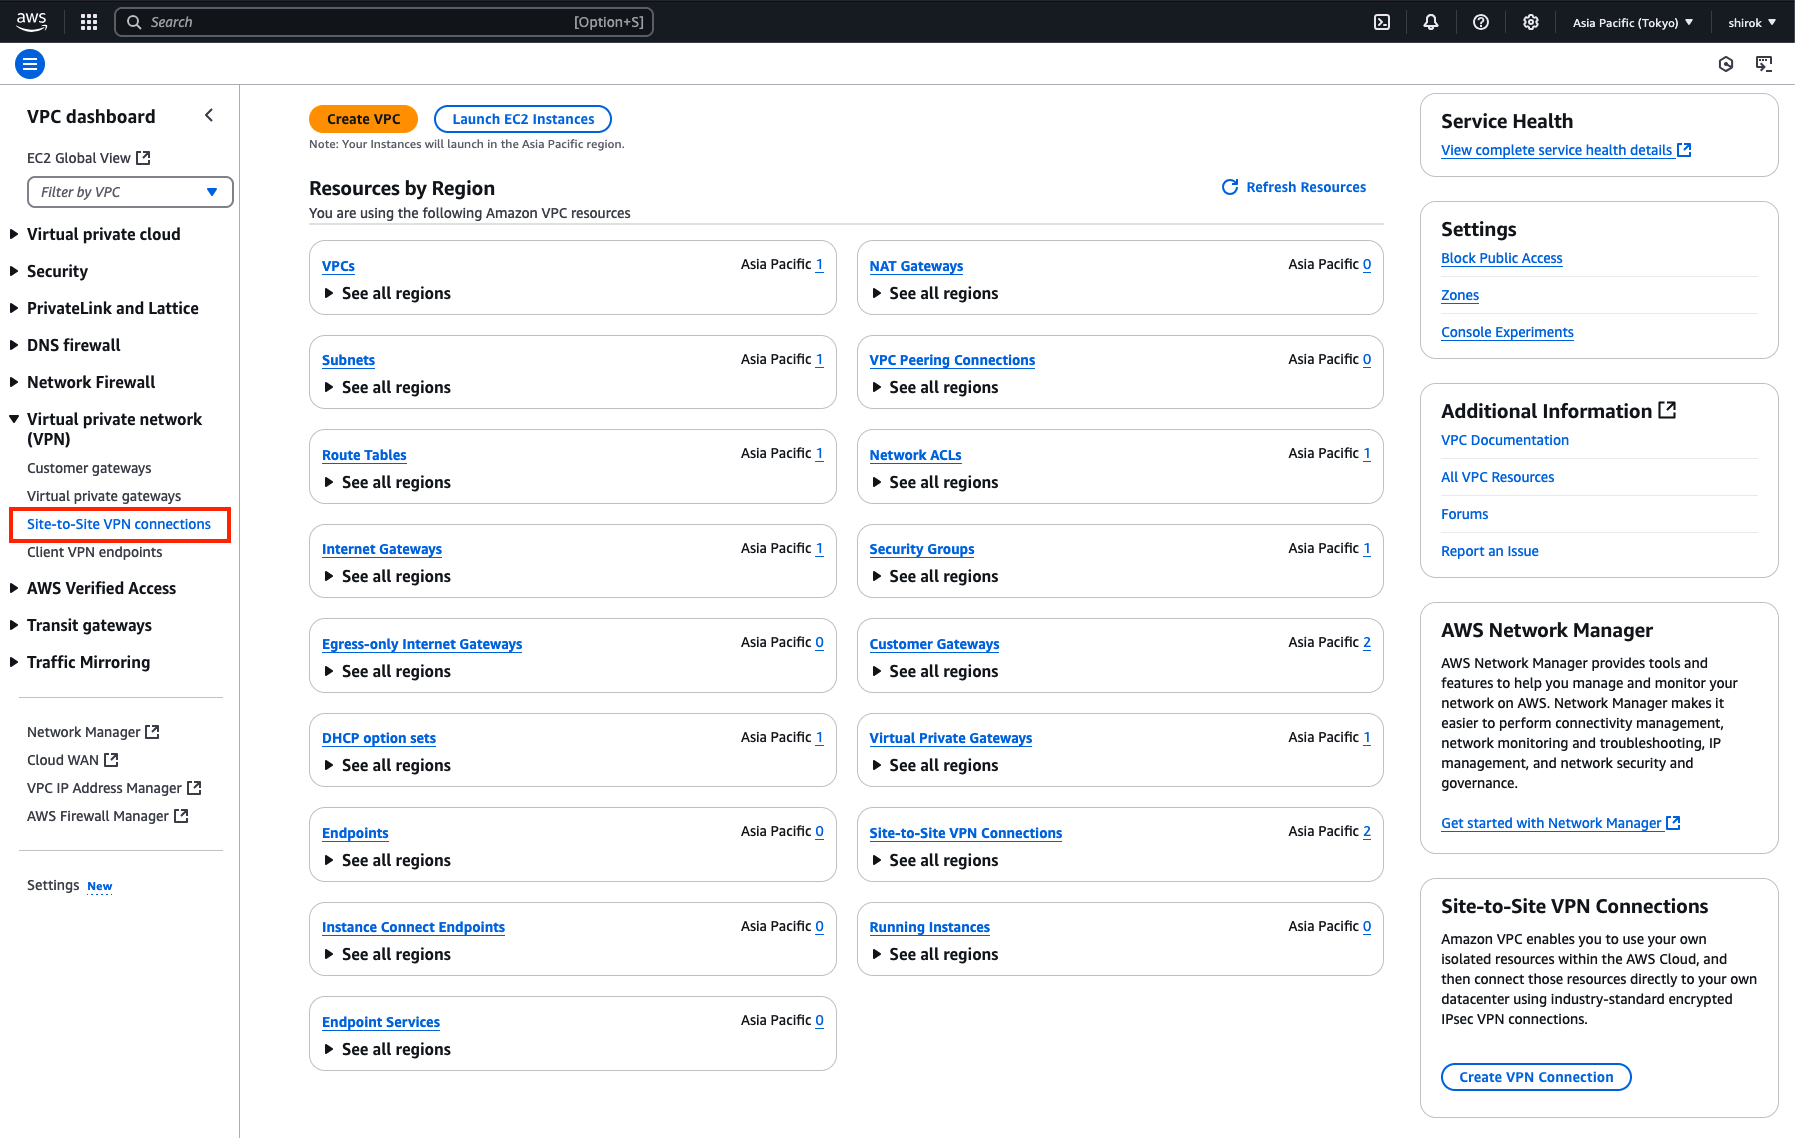Open Console Experiments link
The height and width of the screenshot is (1138, 1795).
pyautogui.click(x=1507, y=332)
